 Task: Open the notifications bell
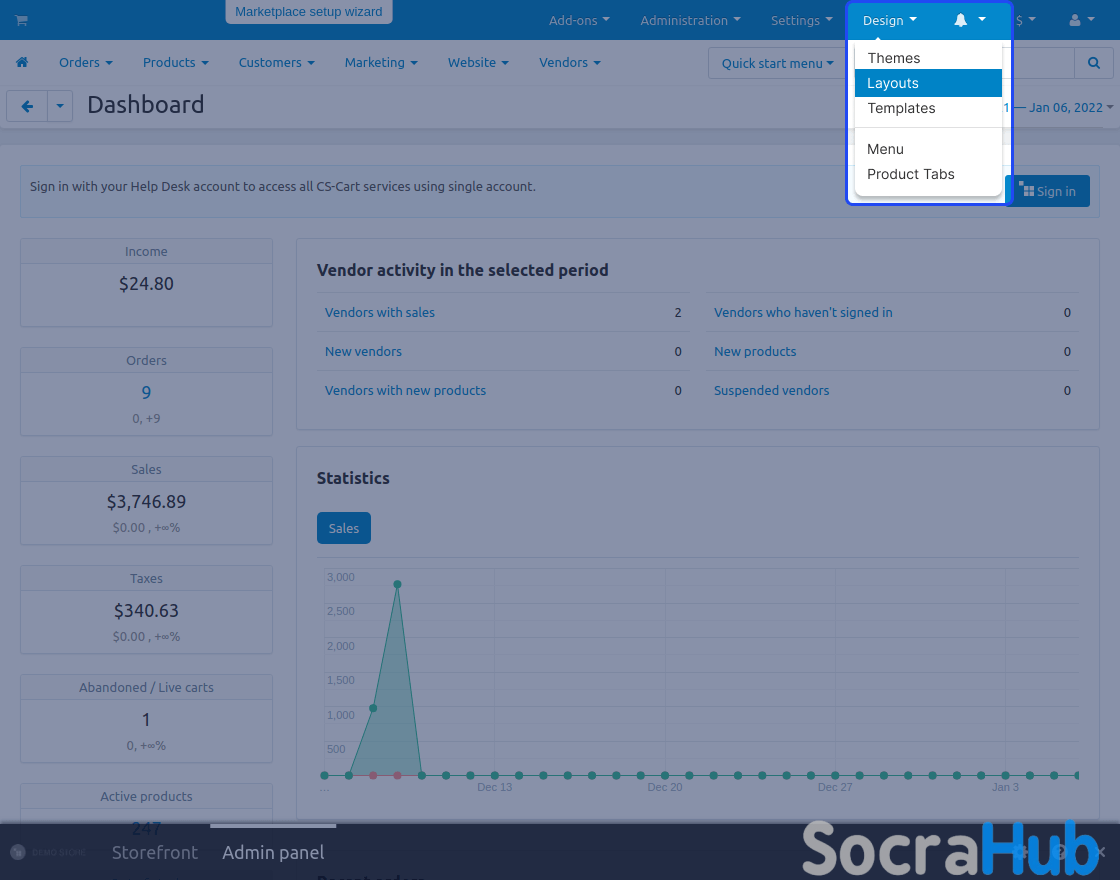[961, 20]
